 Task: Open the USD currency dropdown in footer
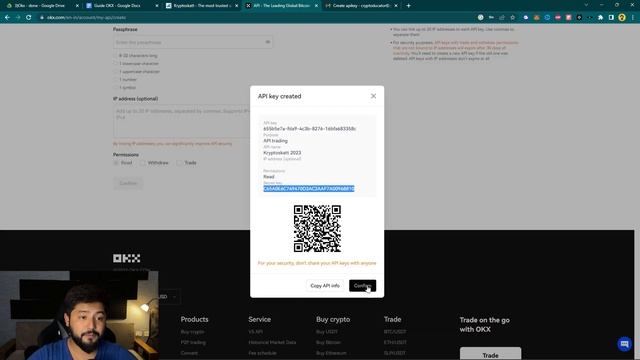click(169, 297)
